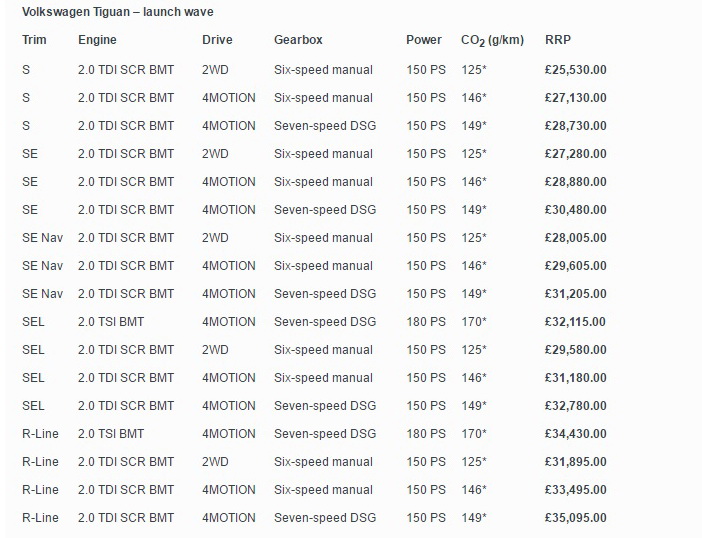Select the £31,205.00 price cell
The height and width of the screenshot is (538, 702).
click(576, 294)
